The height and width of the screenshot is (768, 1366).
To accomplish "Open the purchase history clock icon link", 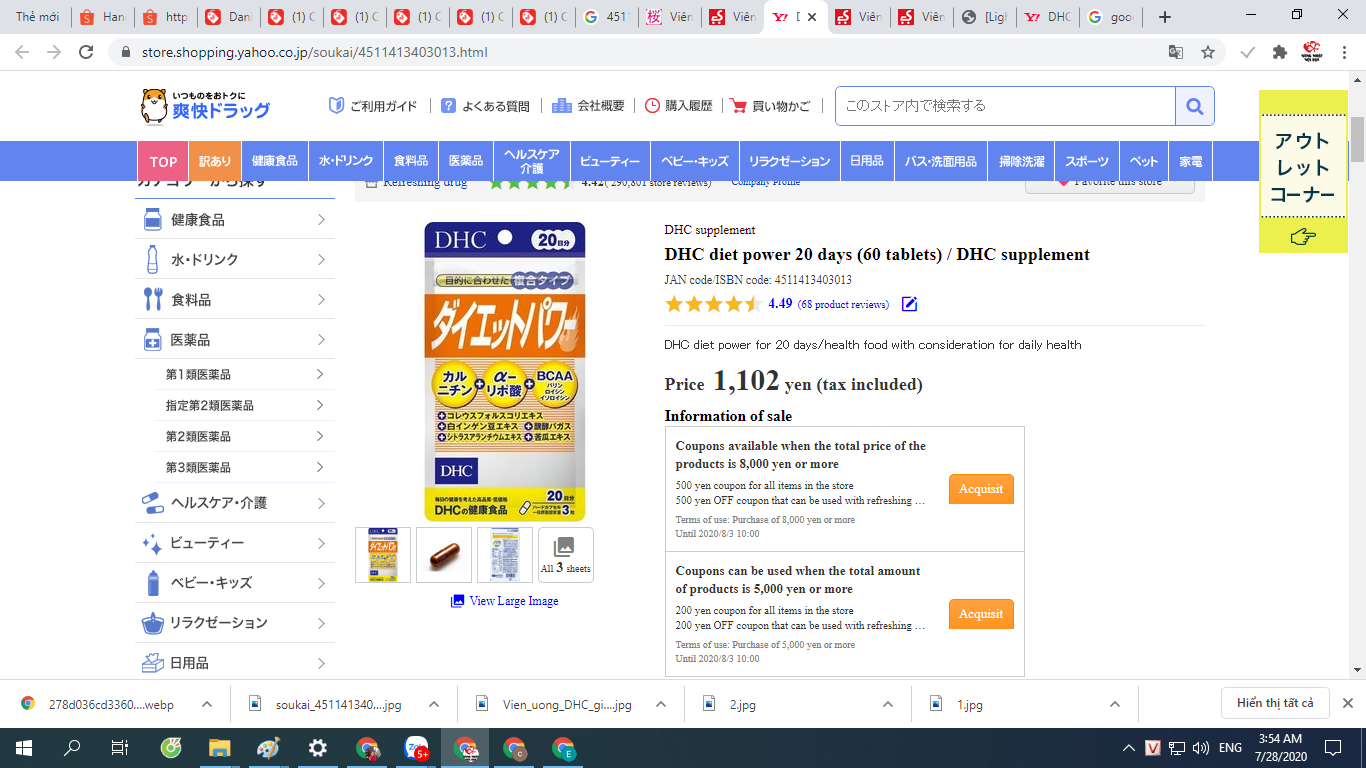I will pyautogui.click(x=679, y=106).
